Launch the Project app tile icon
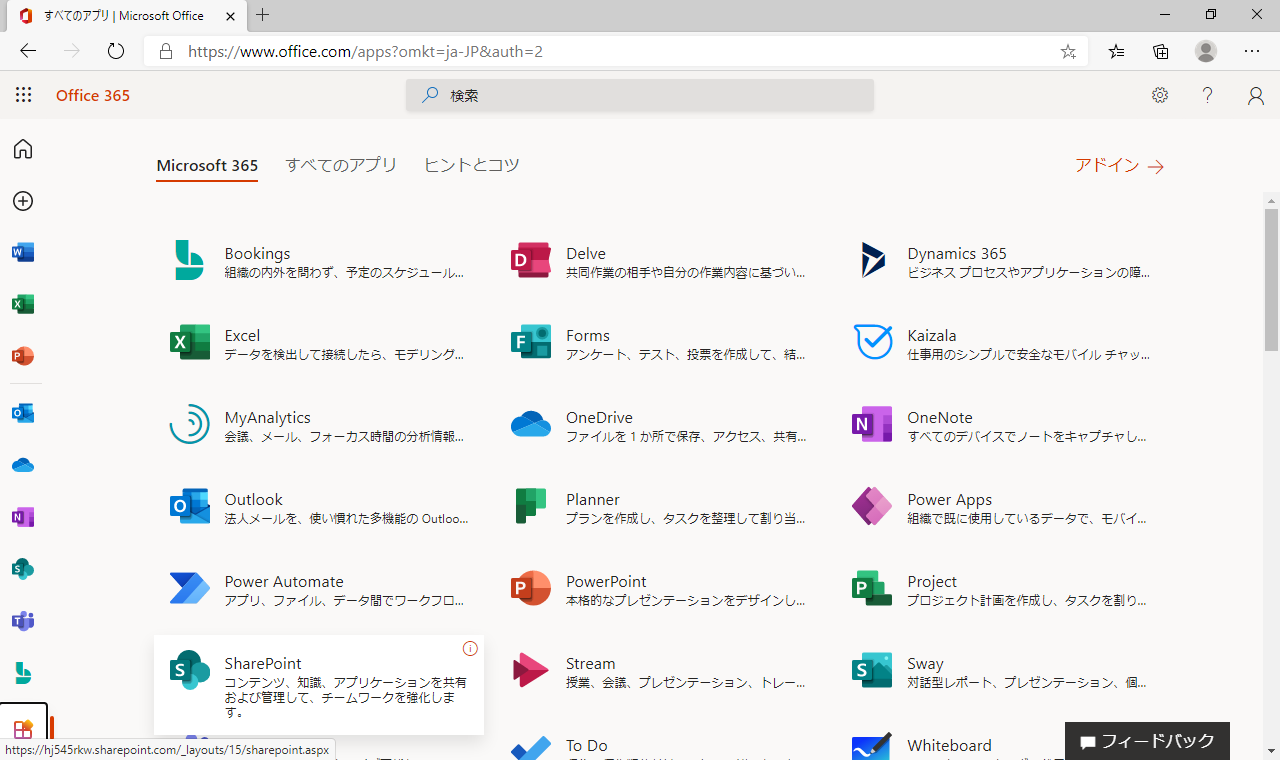This screenshot has width=1280, height=760. 872,588
